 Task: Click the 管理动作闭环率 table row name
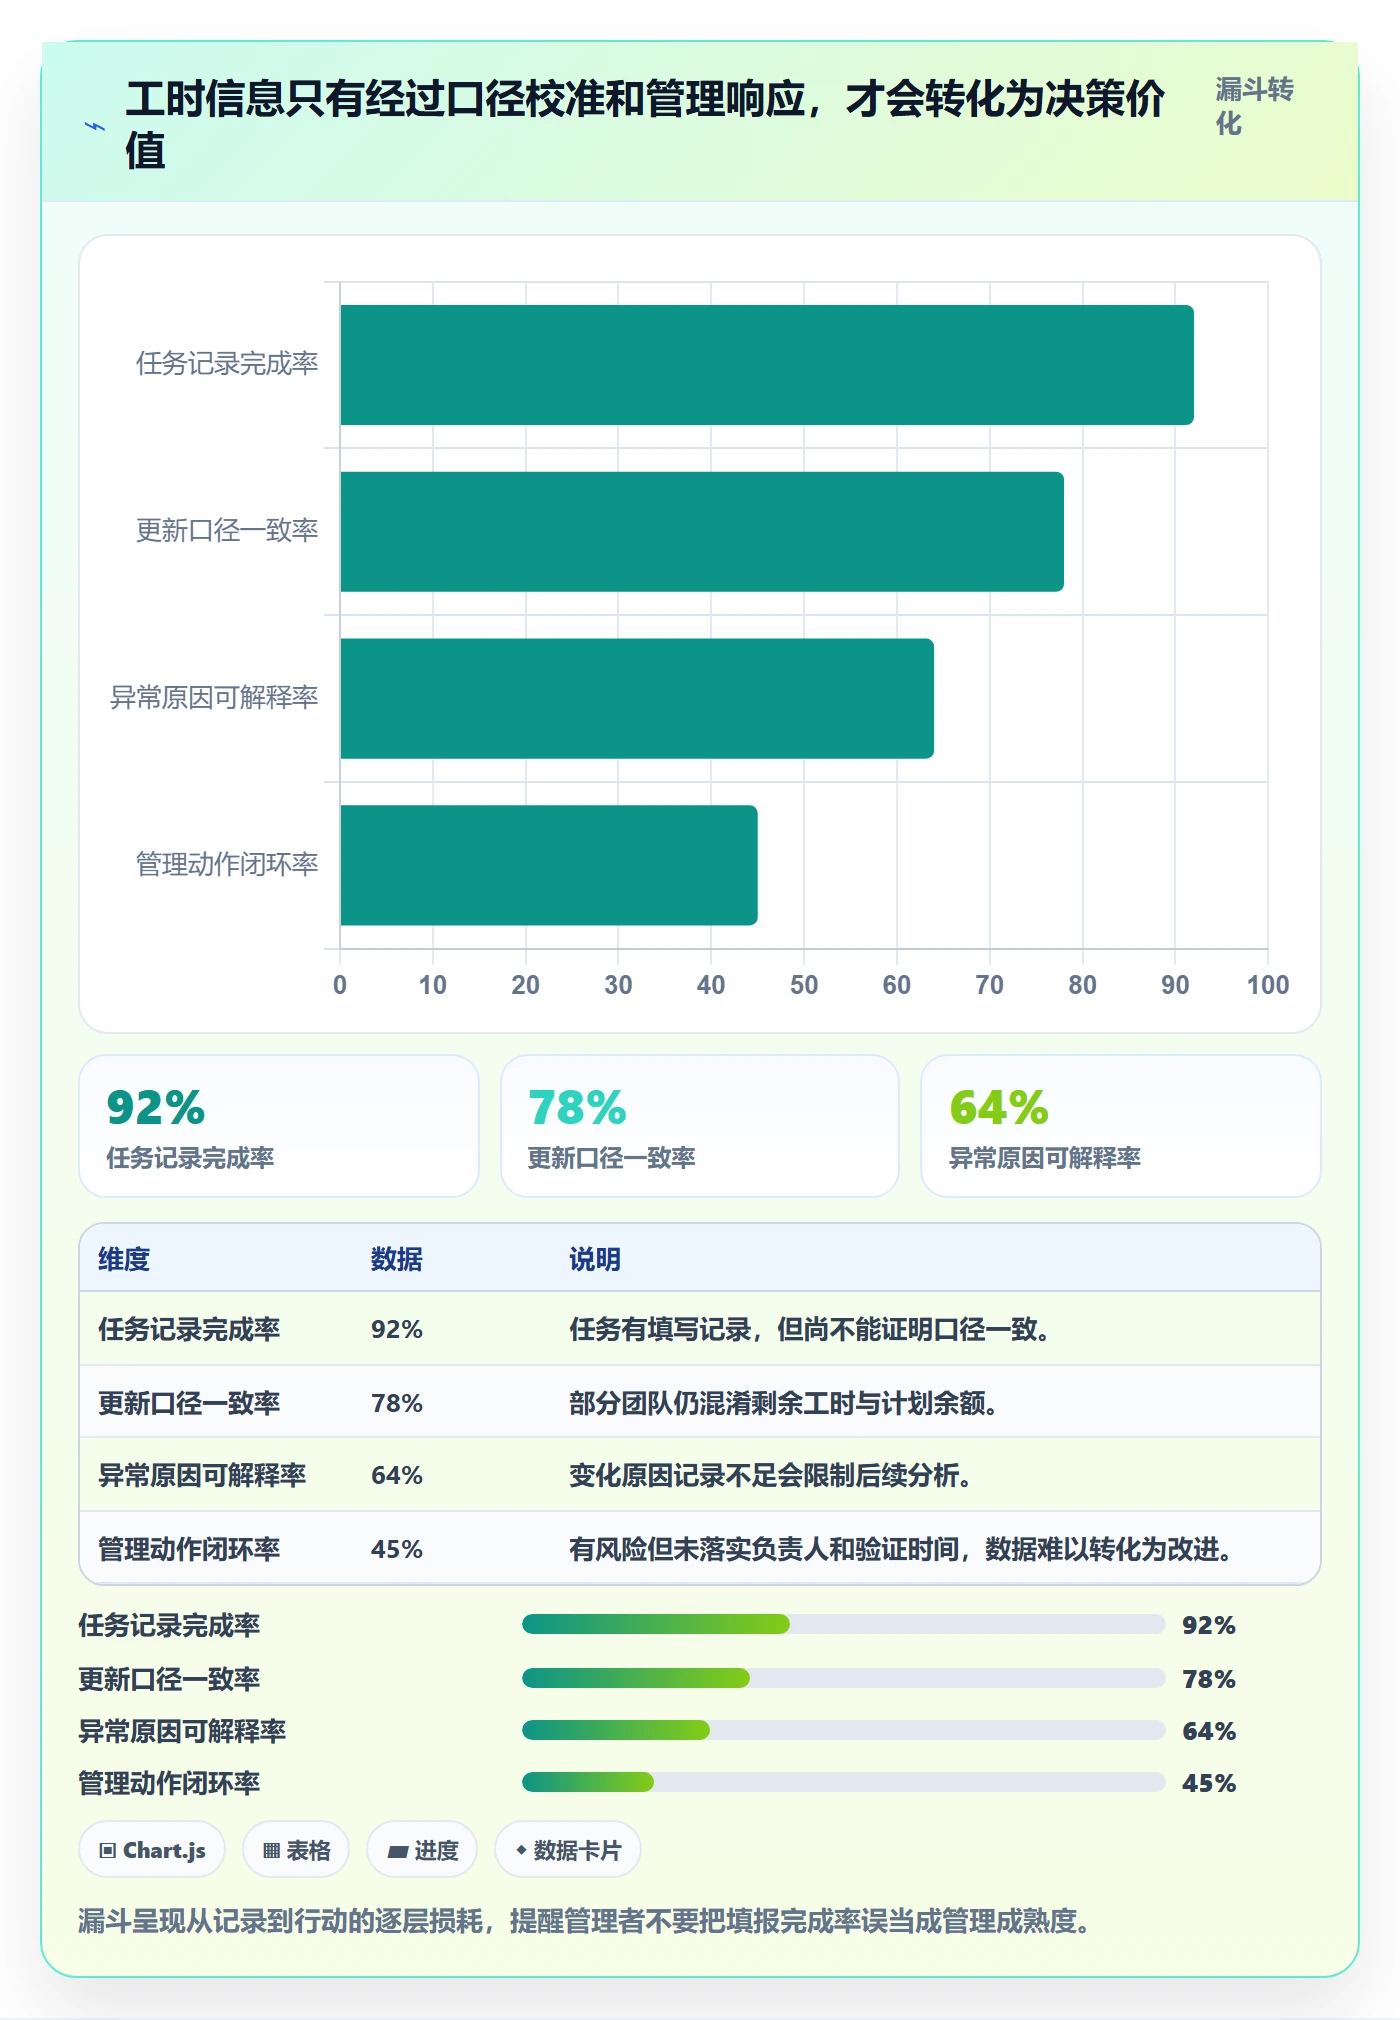[189, 1549]
